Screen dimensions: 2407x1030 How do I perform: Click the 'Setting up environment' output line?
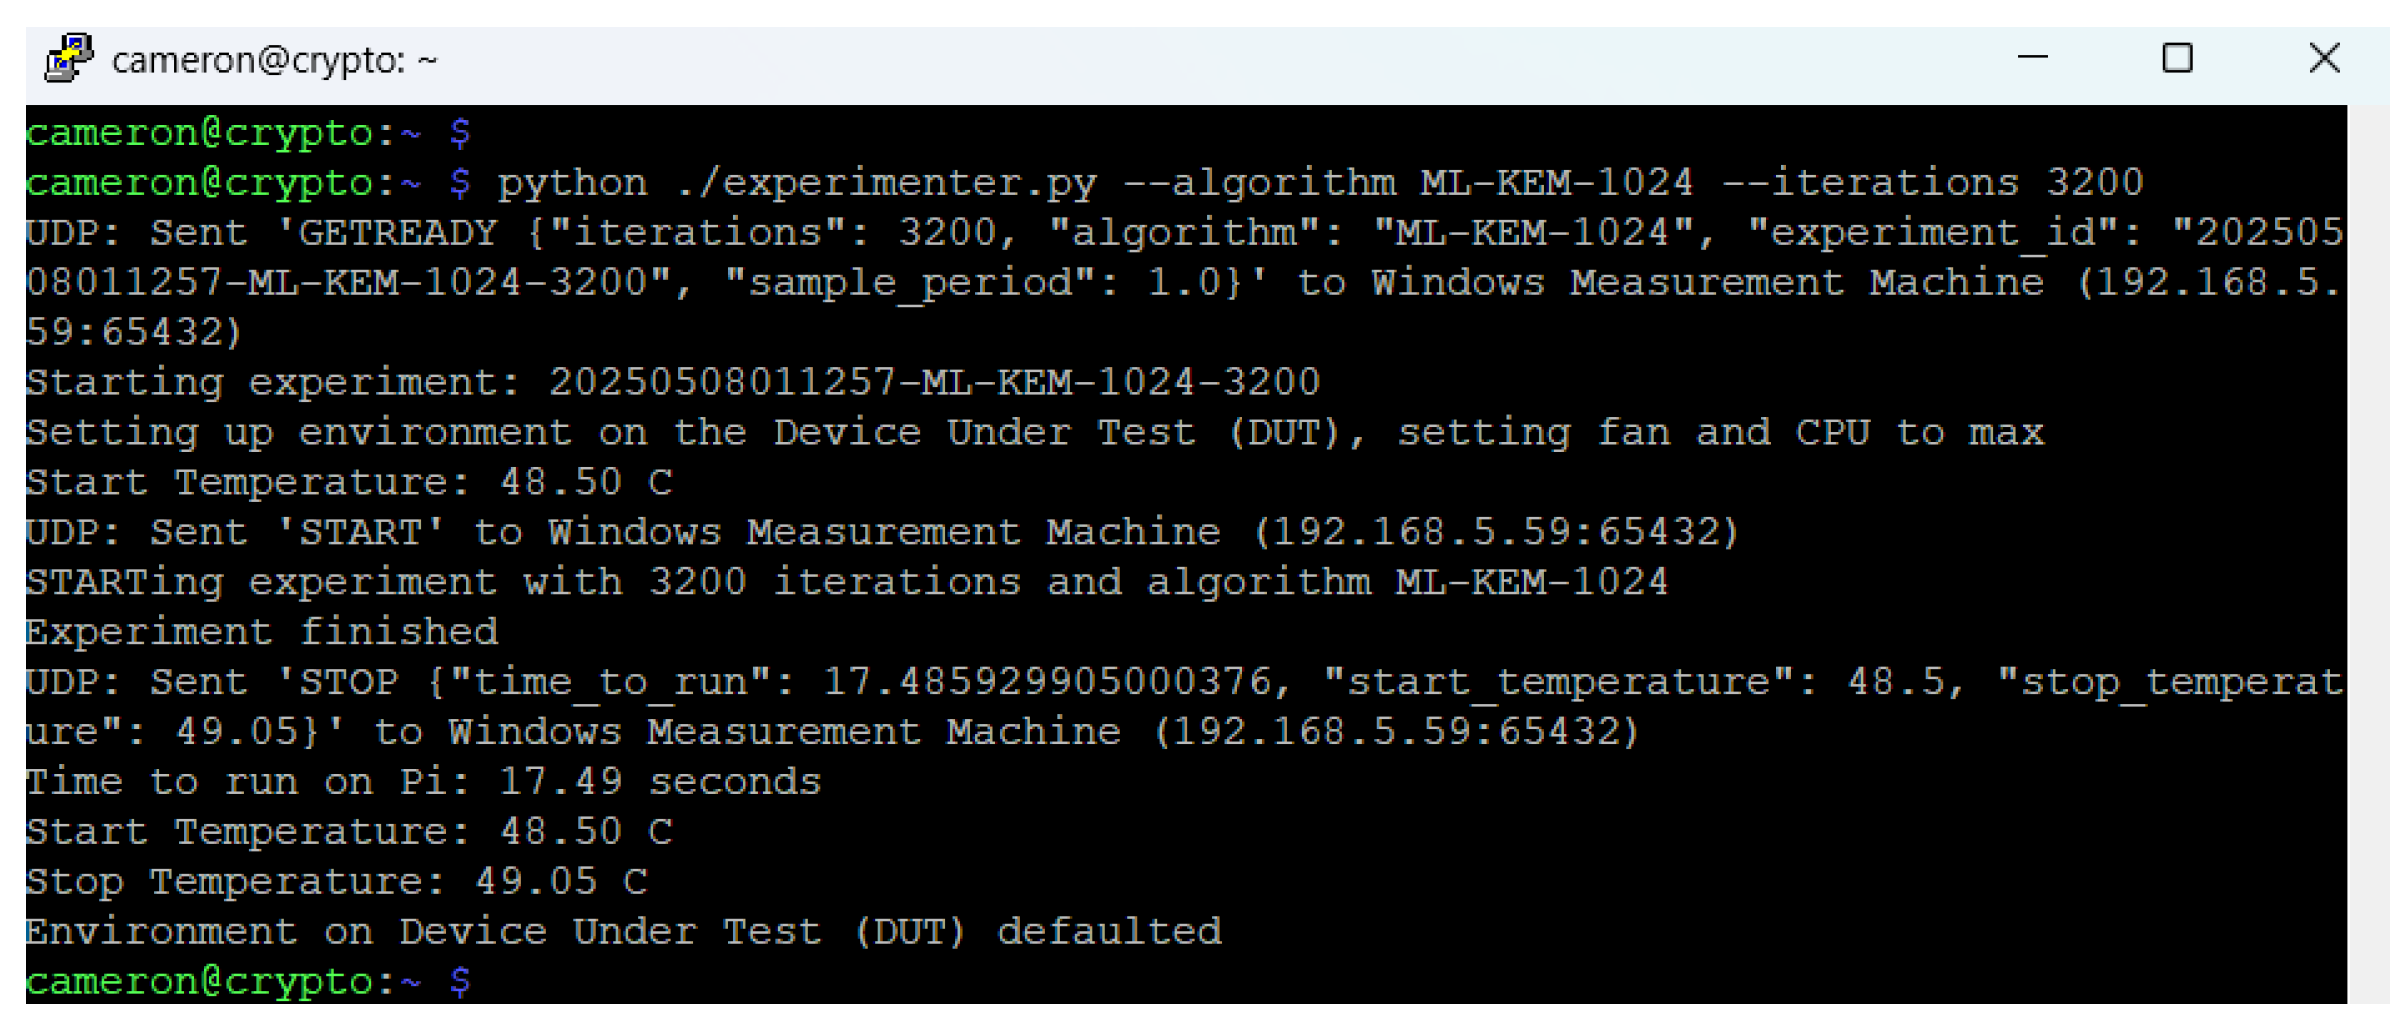(1035, 432)
